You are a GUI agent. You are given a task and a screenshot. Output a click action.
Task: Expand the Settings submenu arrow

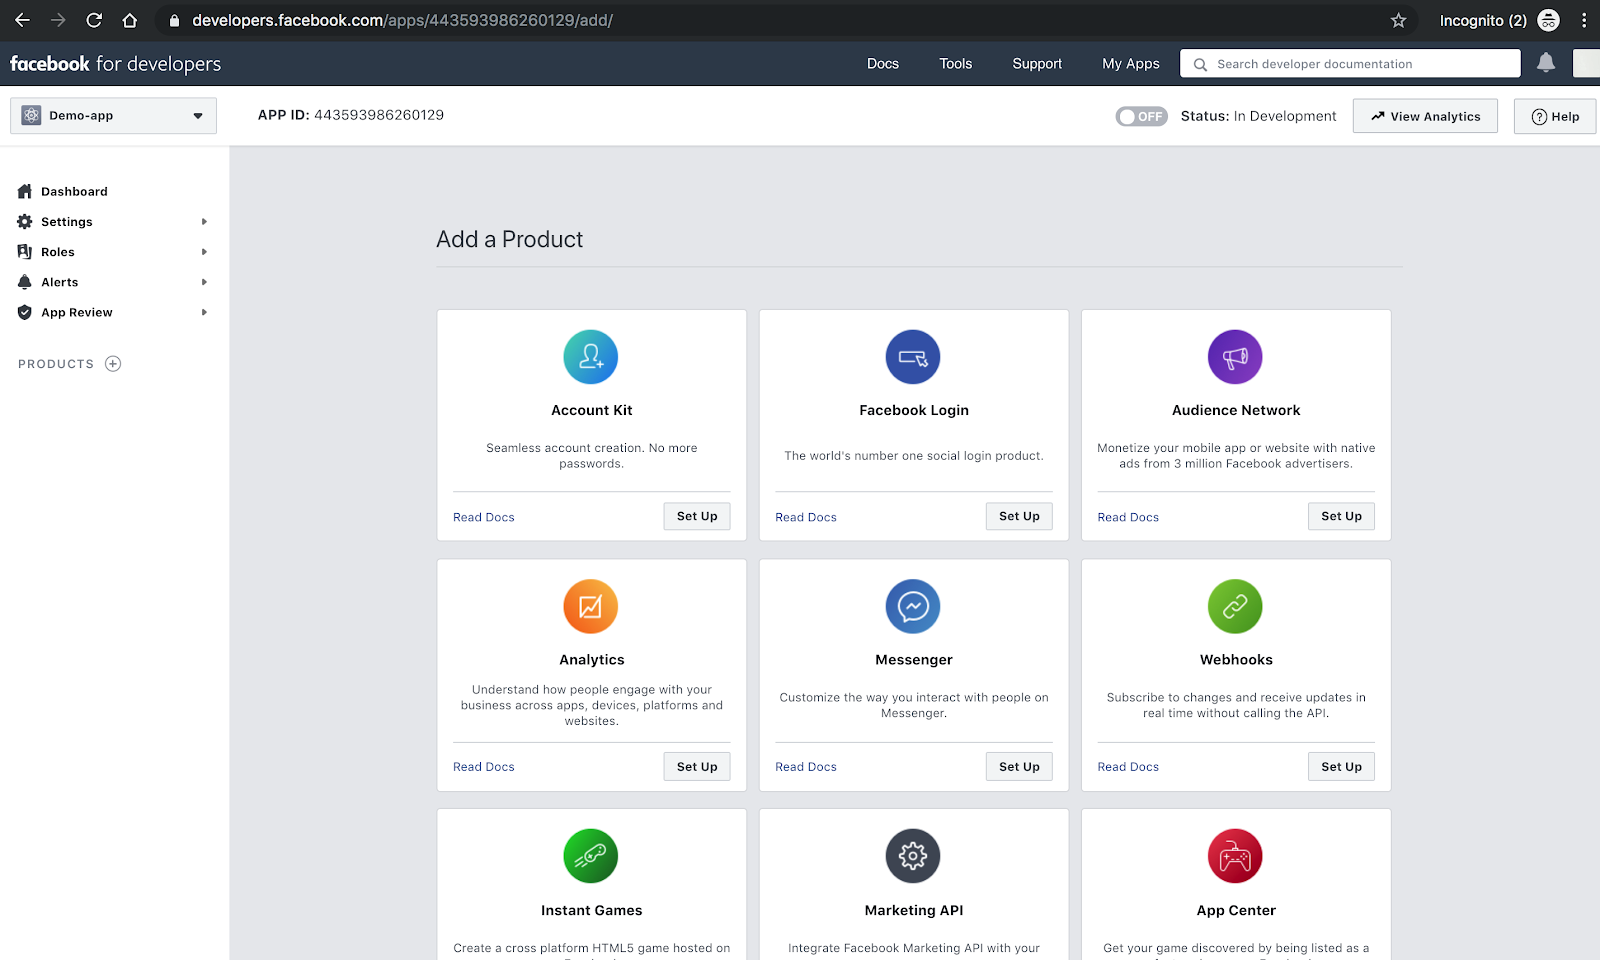tap(204, 221)
